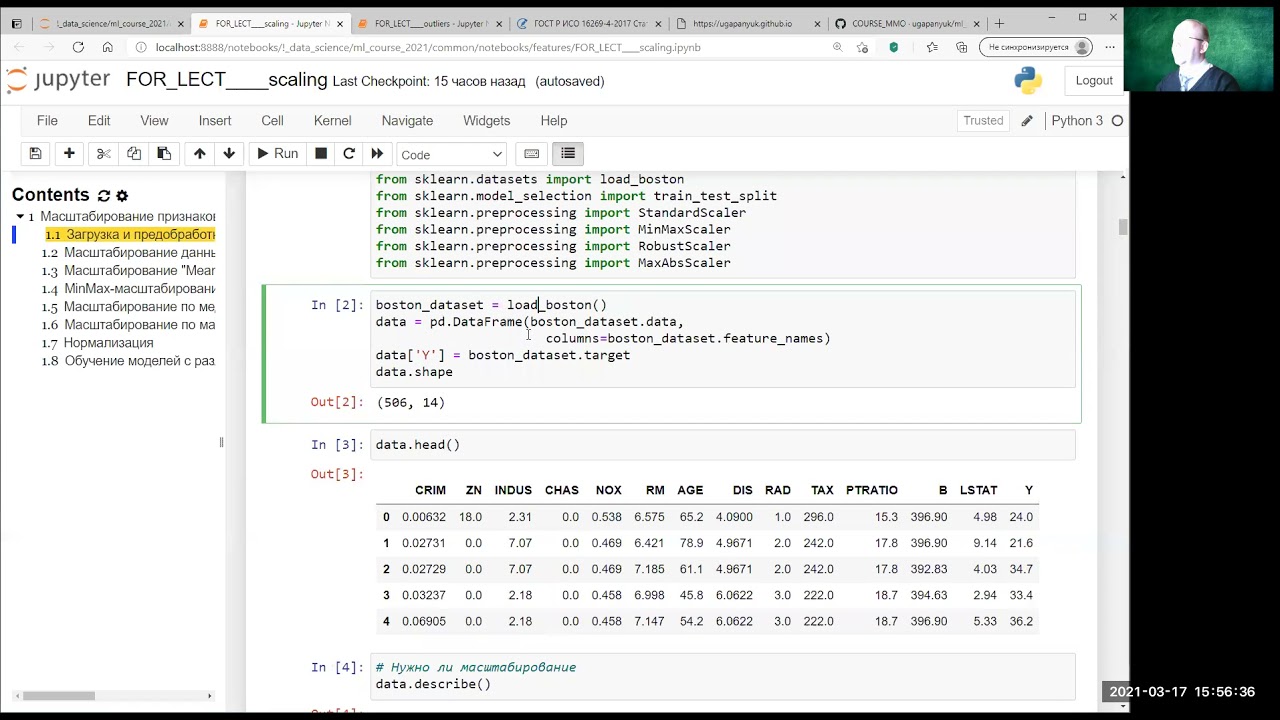Reload the page in the browser
The width and height of the screenshot is (1280, 720).
pos(78,47)
